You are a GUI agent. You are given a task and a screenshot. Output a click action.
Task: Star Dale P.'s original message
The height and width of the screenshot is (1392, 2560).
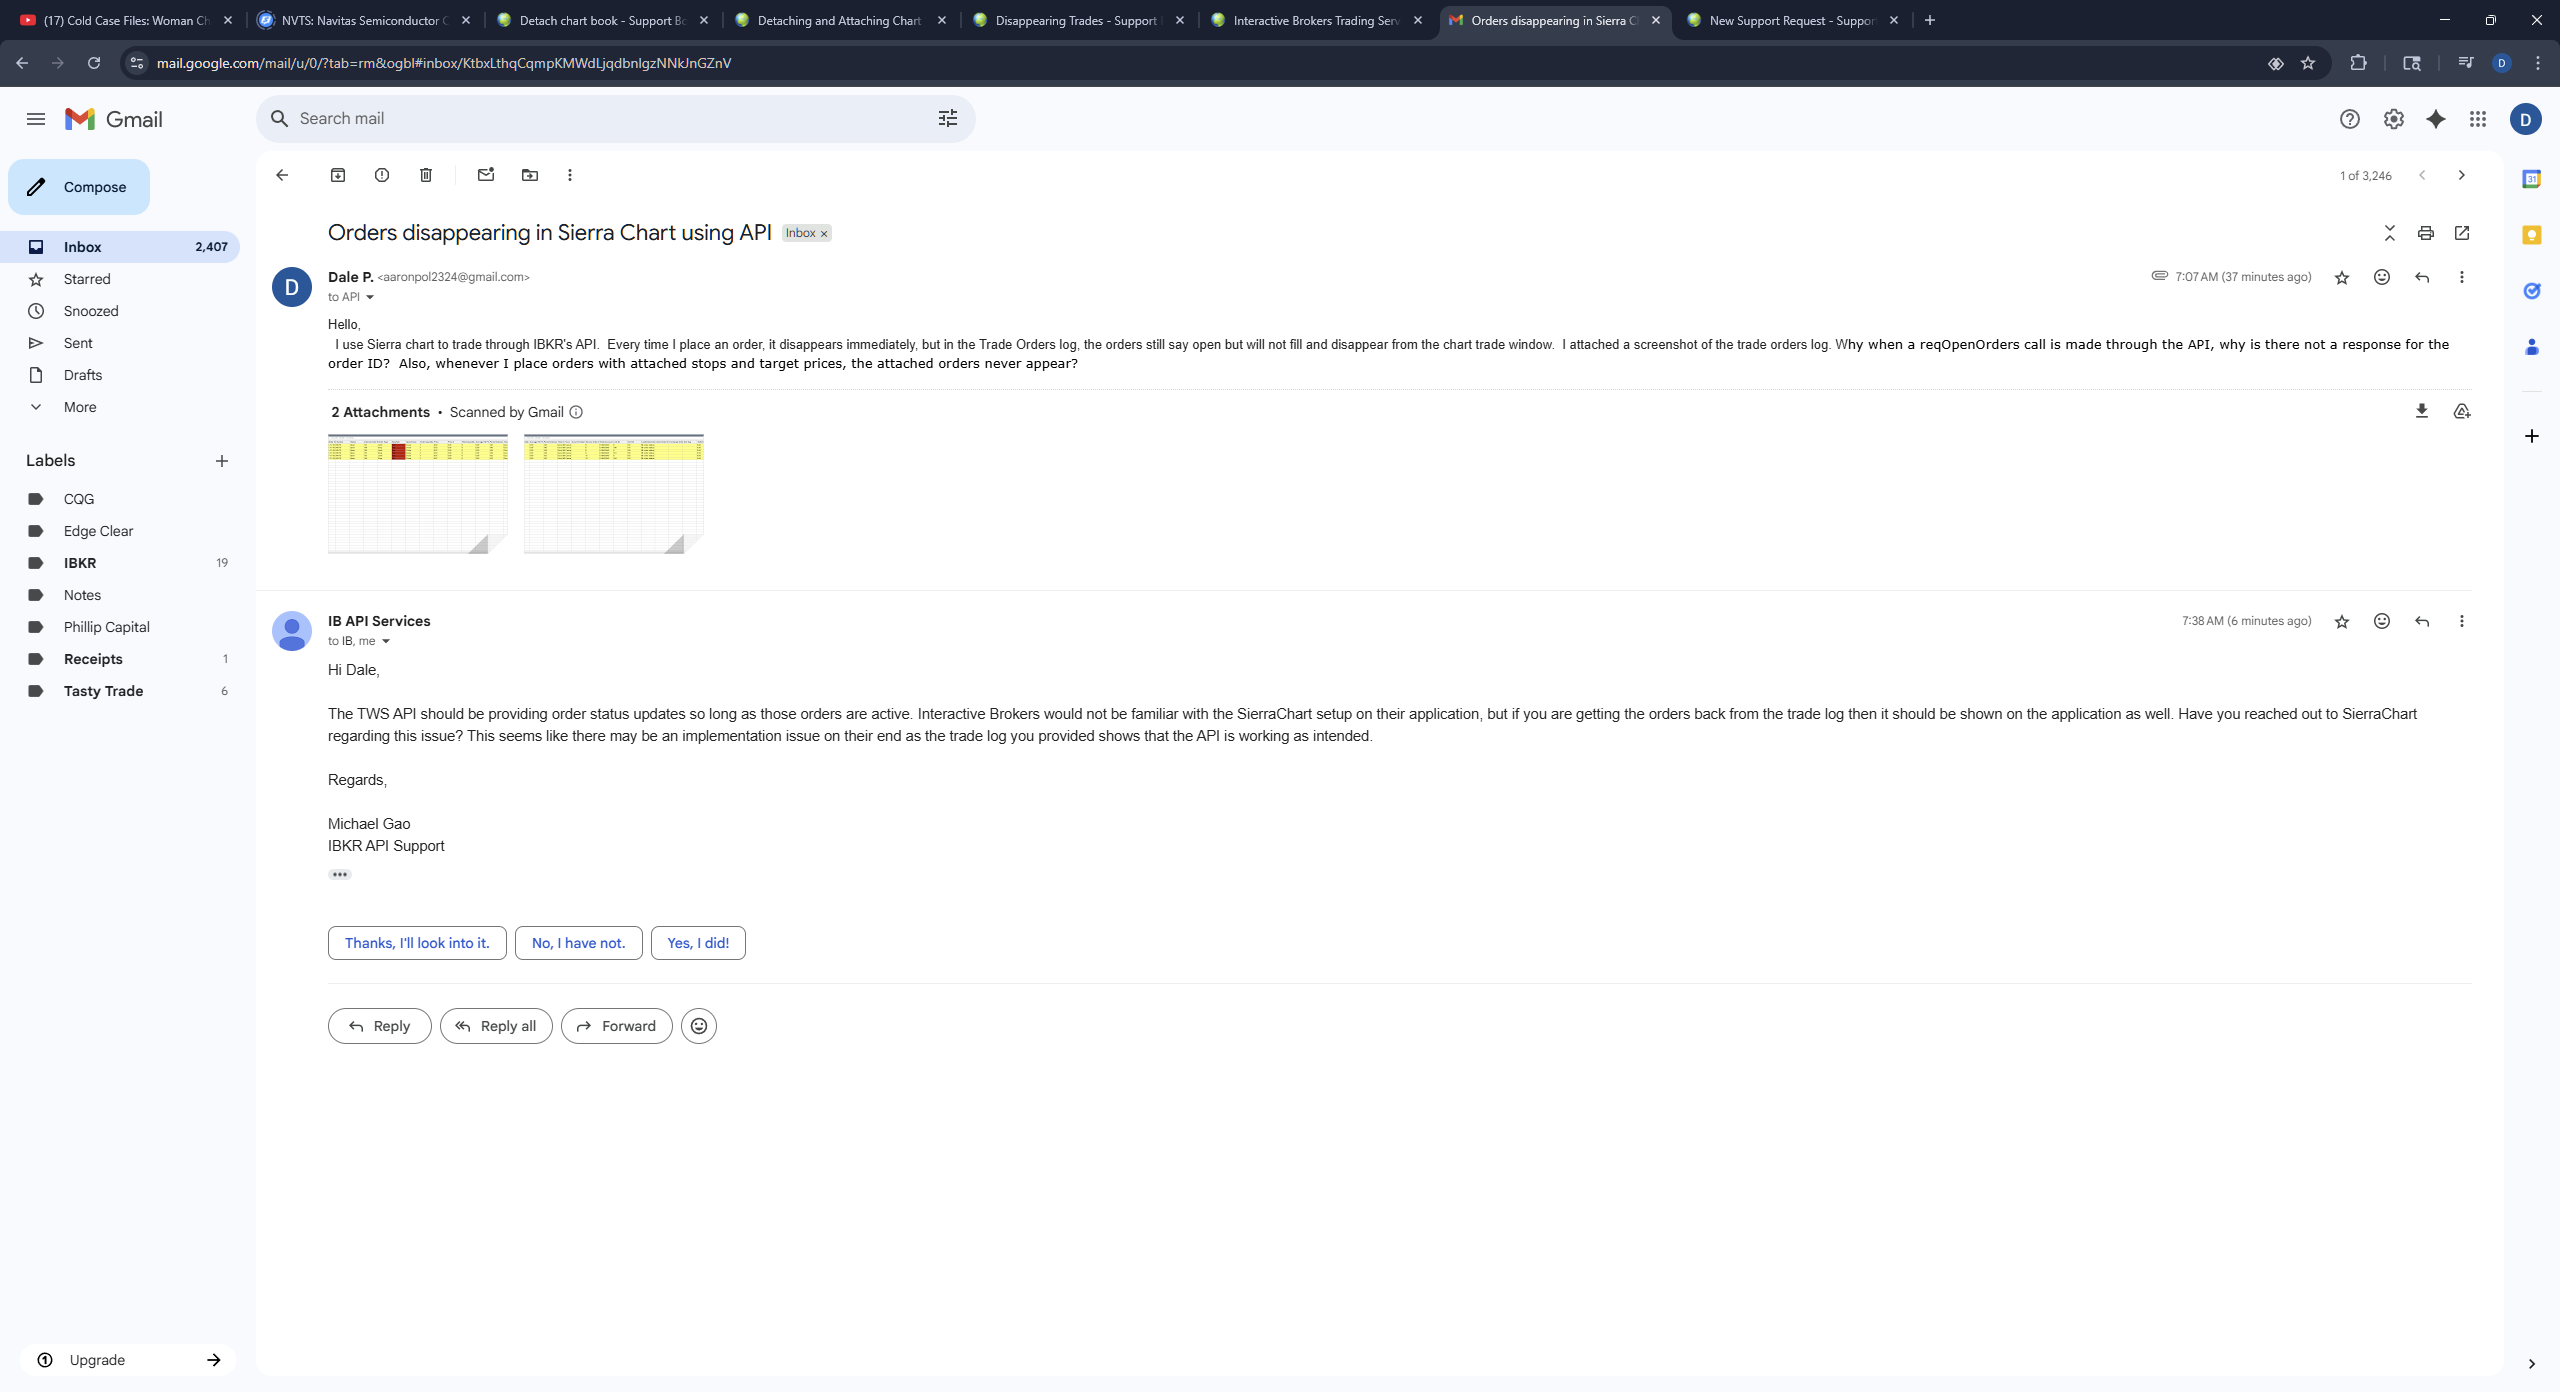(x=2341, y=278)
